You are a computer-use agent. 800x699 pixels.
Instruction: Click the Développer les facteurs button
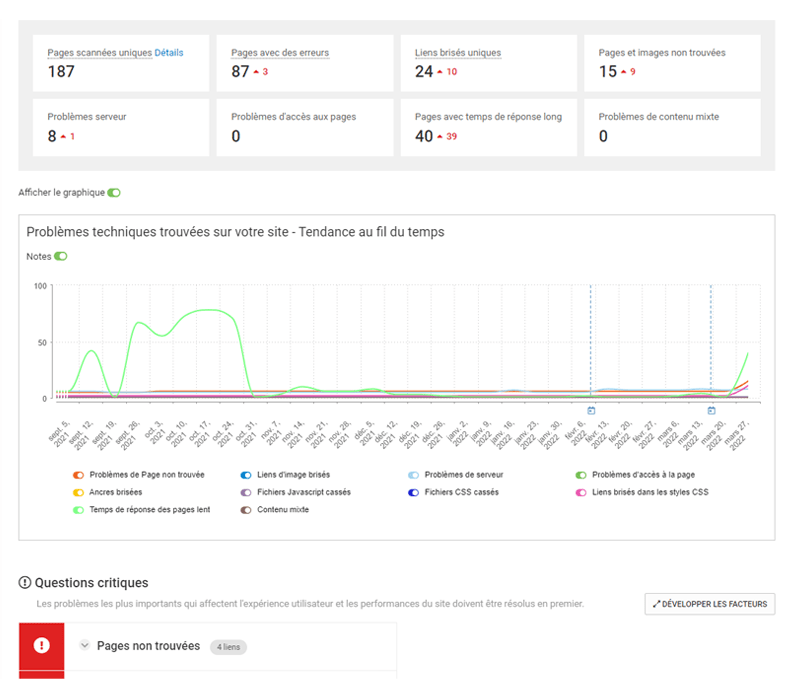[x=709, y=604]
